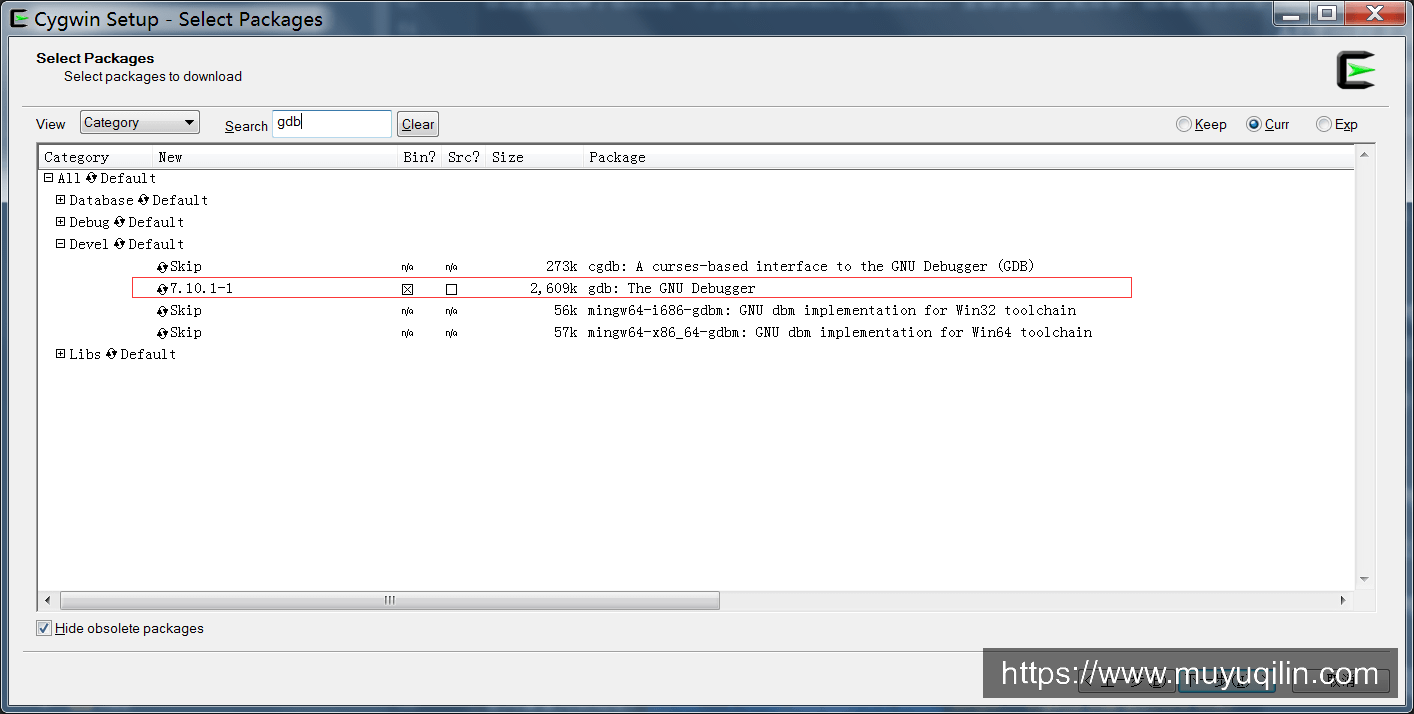Click the horizontal scrollbar right arrow

point(1343,600)
